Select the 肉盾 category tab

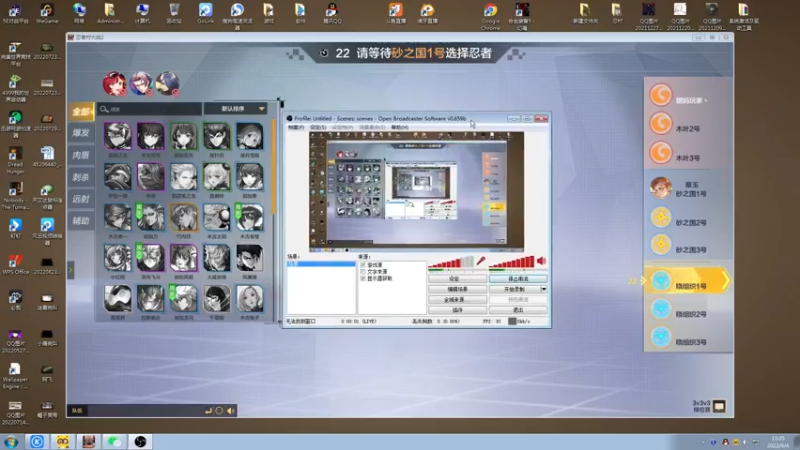click(x=81, y=155)
